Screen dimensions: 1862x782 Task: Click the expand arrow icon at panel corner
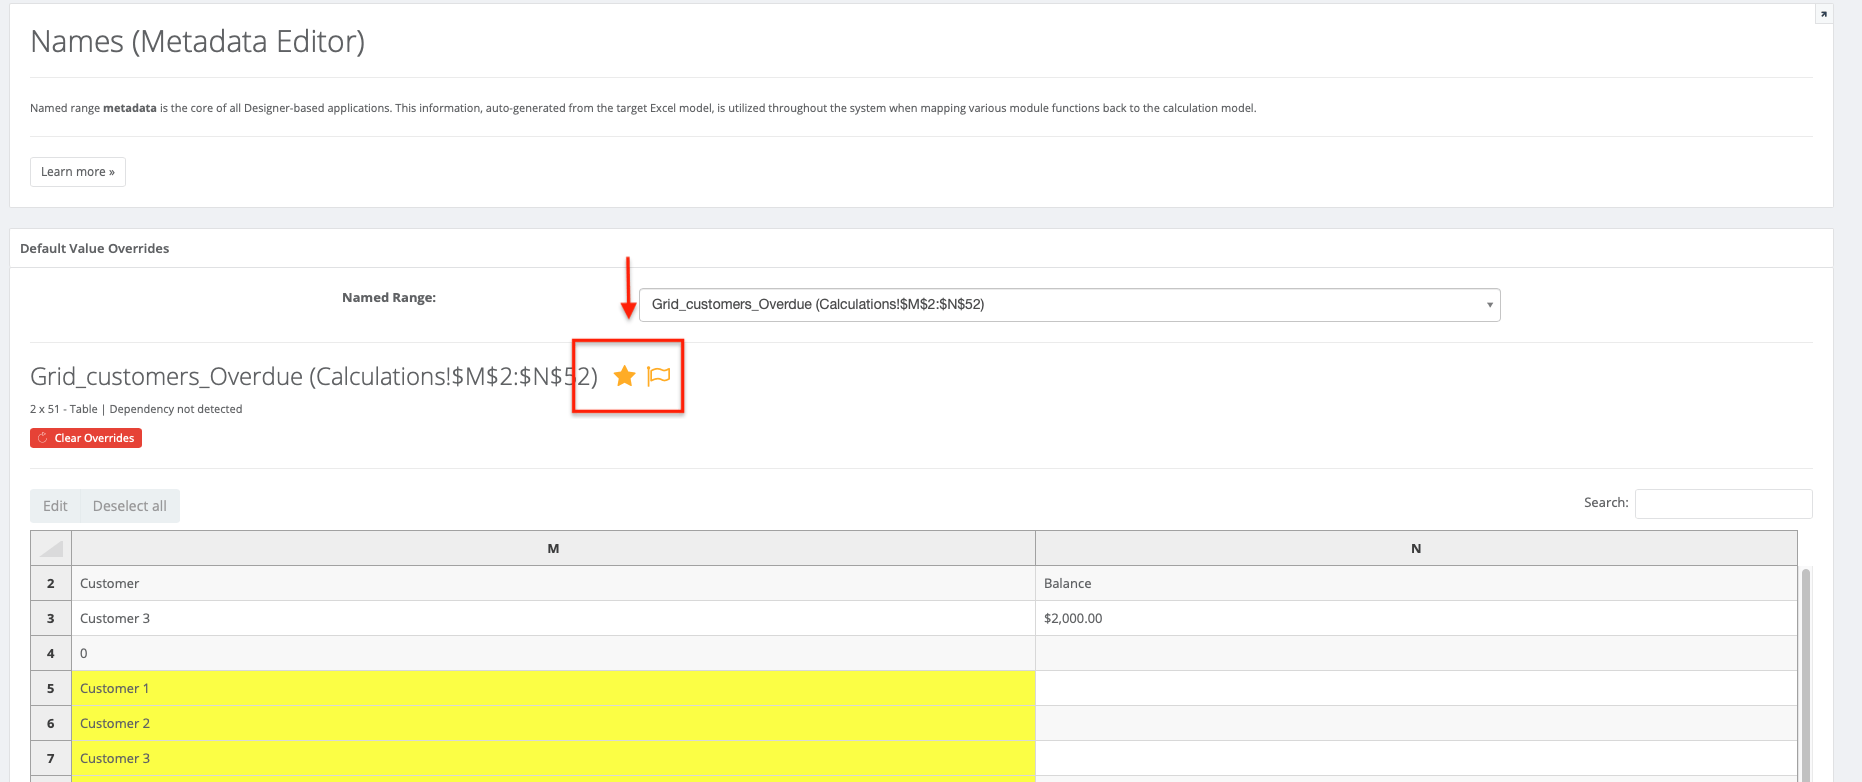click(x=1823, y=14)
